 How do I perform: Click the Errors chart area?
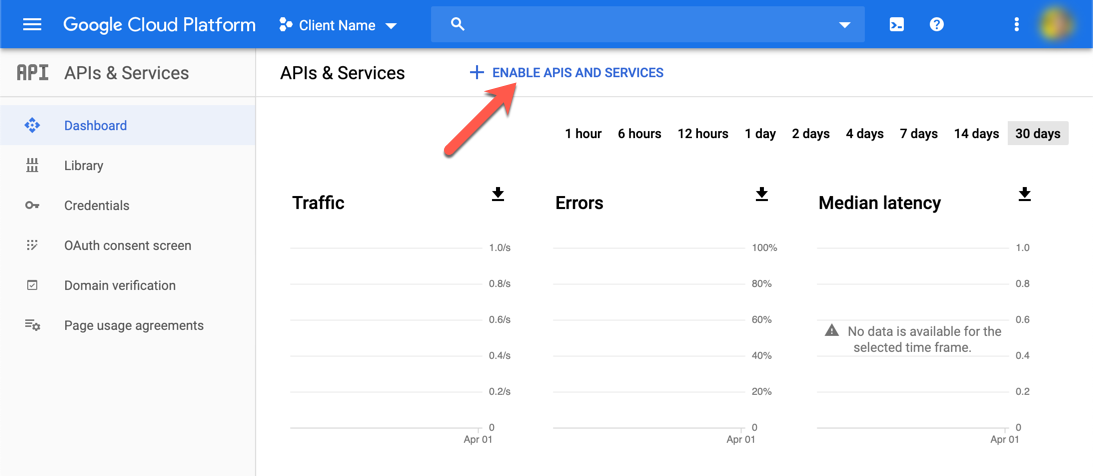(650, 338)
